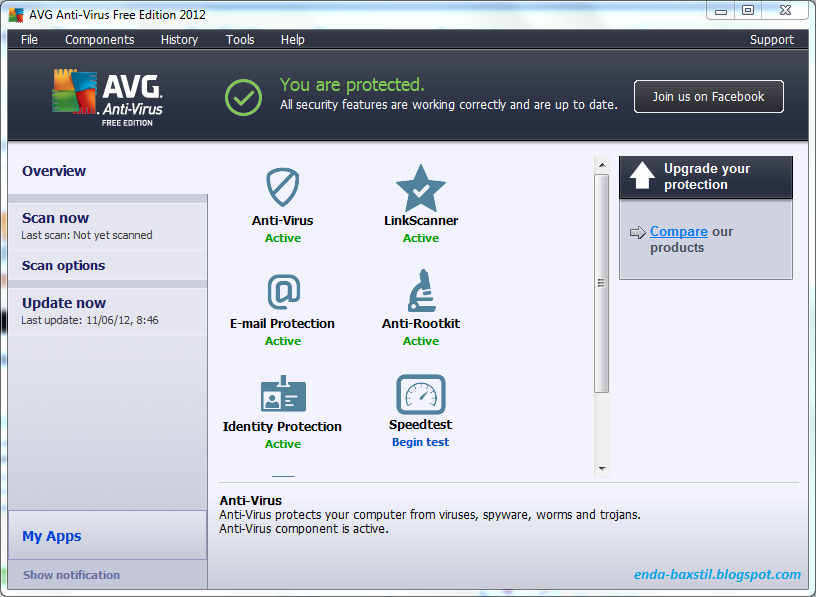This screenshot has height=597, width=816.
Task: Click the Anti-Rootkit label
Action: coord(420,323)
